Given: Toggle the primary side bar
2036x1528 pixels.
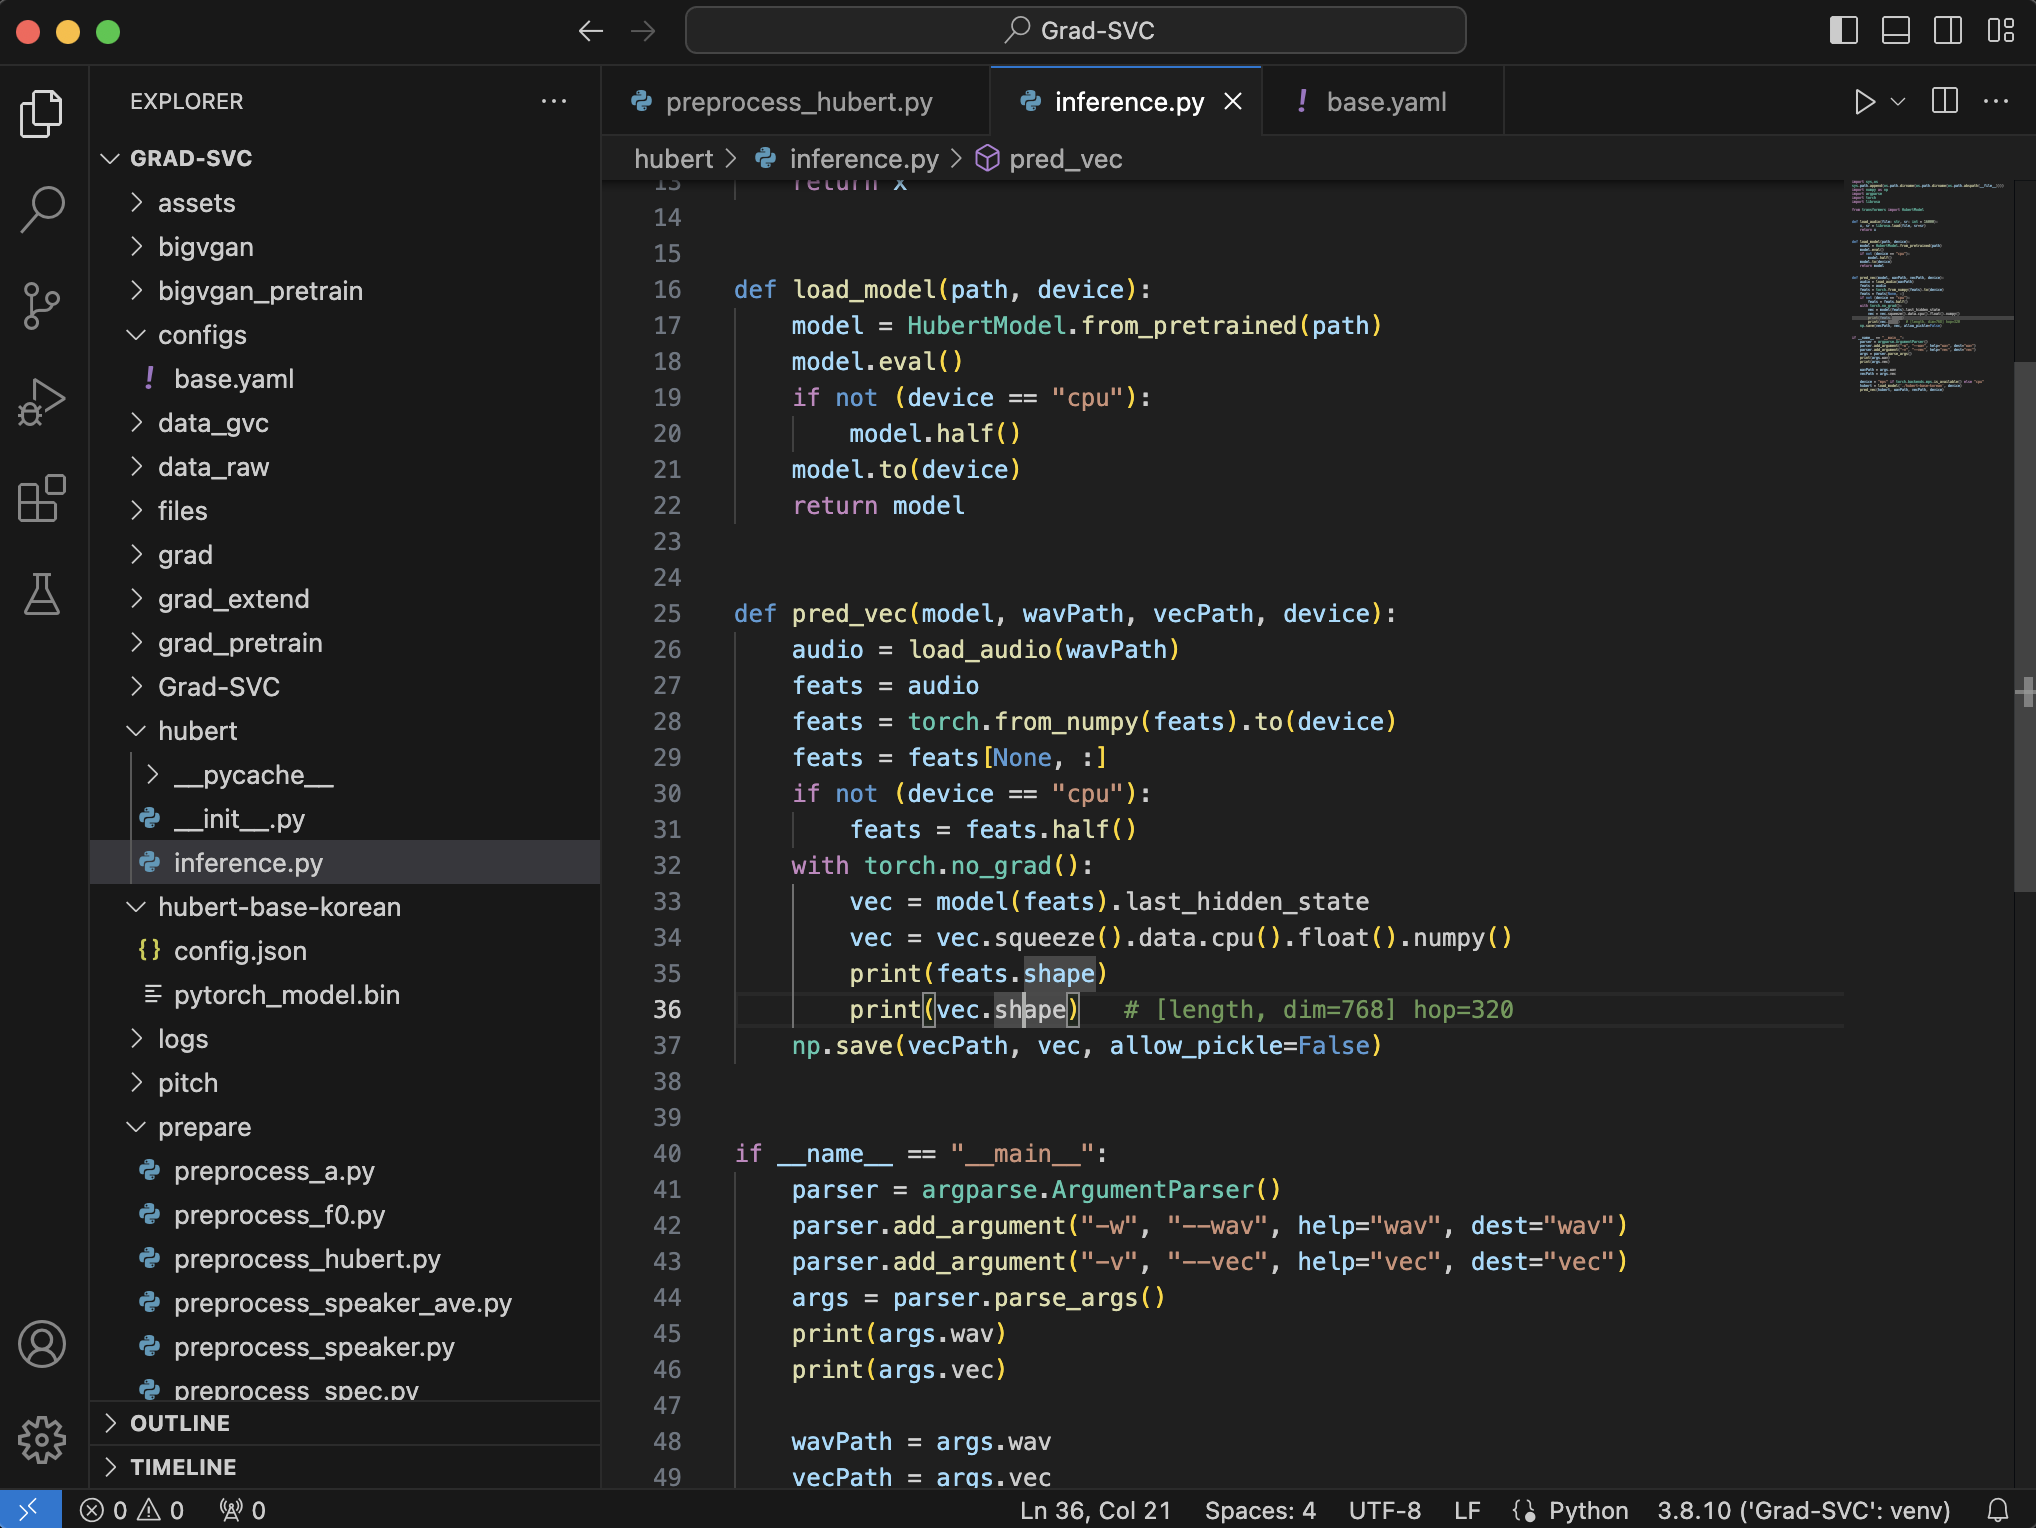Looking at the screenshot, I should [1844, 31].
